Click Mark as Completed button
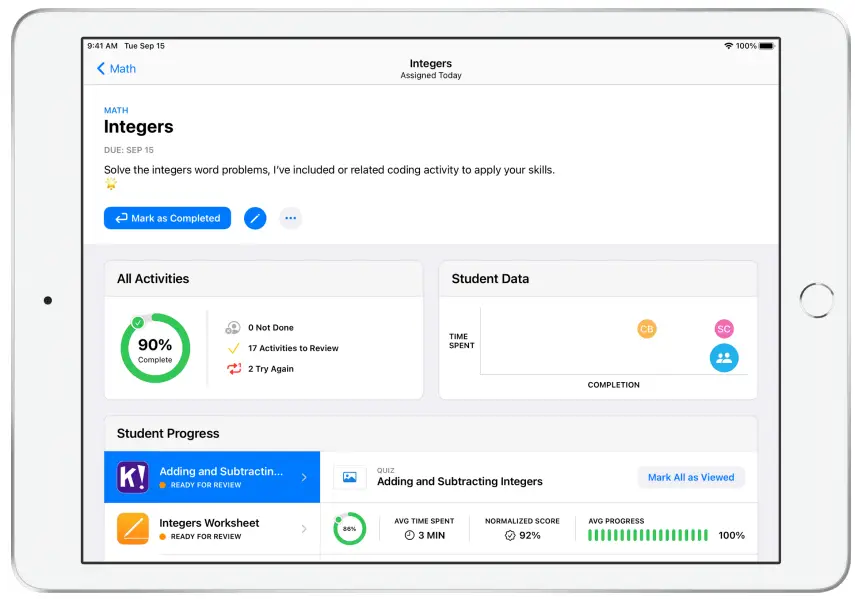The width and height of the screenshot is (855, 599). click(167, 218)
